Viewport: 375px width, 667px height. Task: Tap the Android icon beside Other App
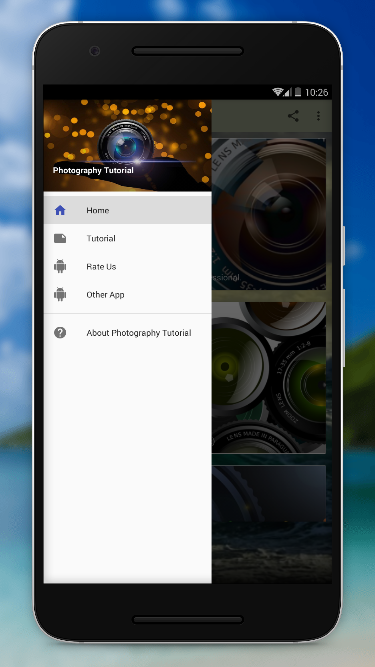point(60,294)
